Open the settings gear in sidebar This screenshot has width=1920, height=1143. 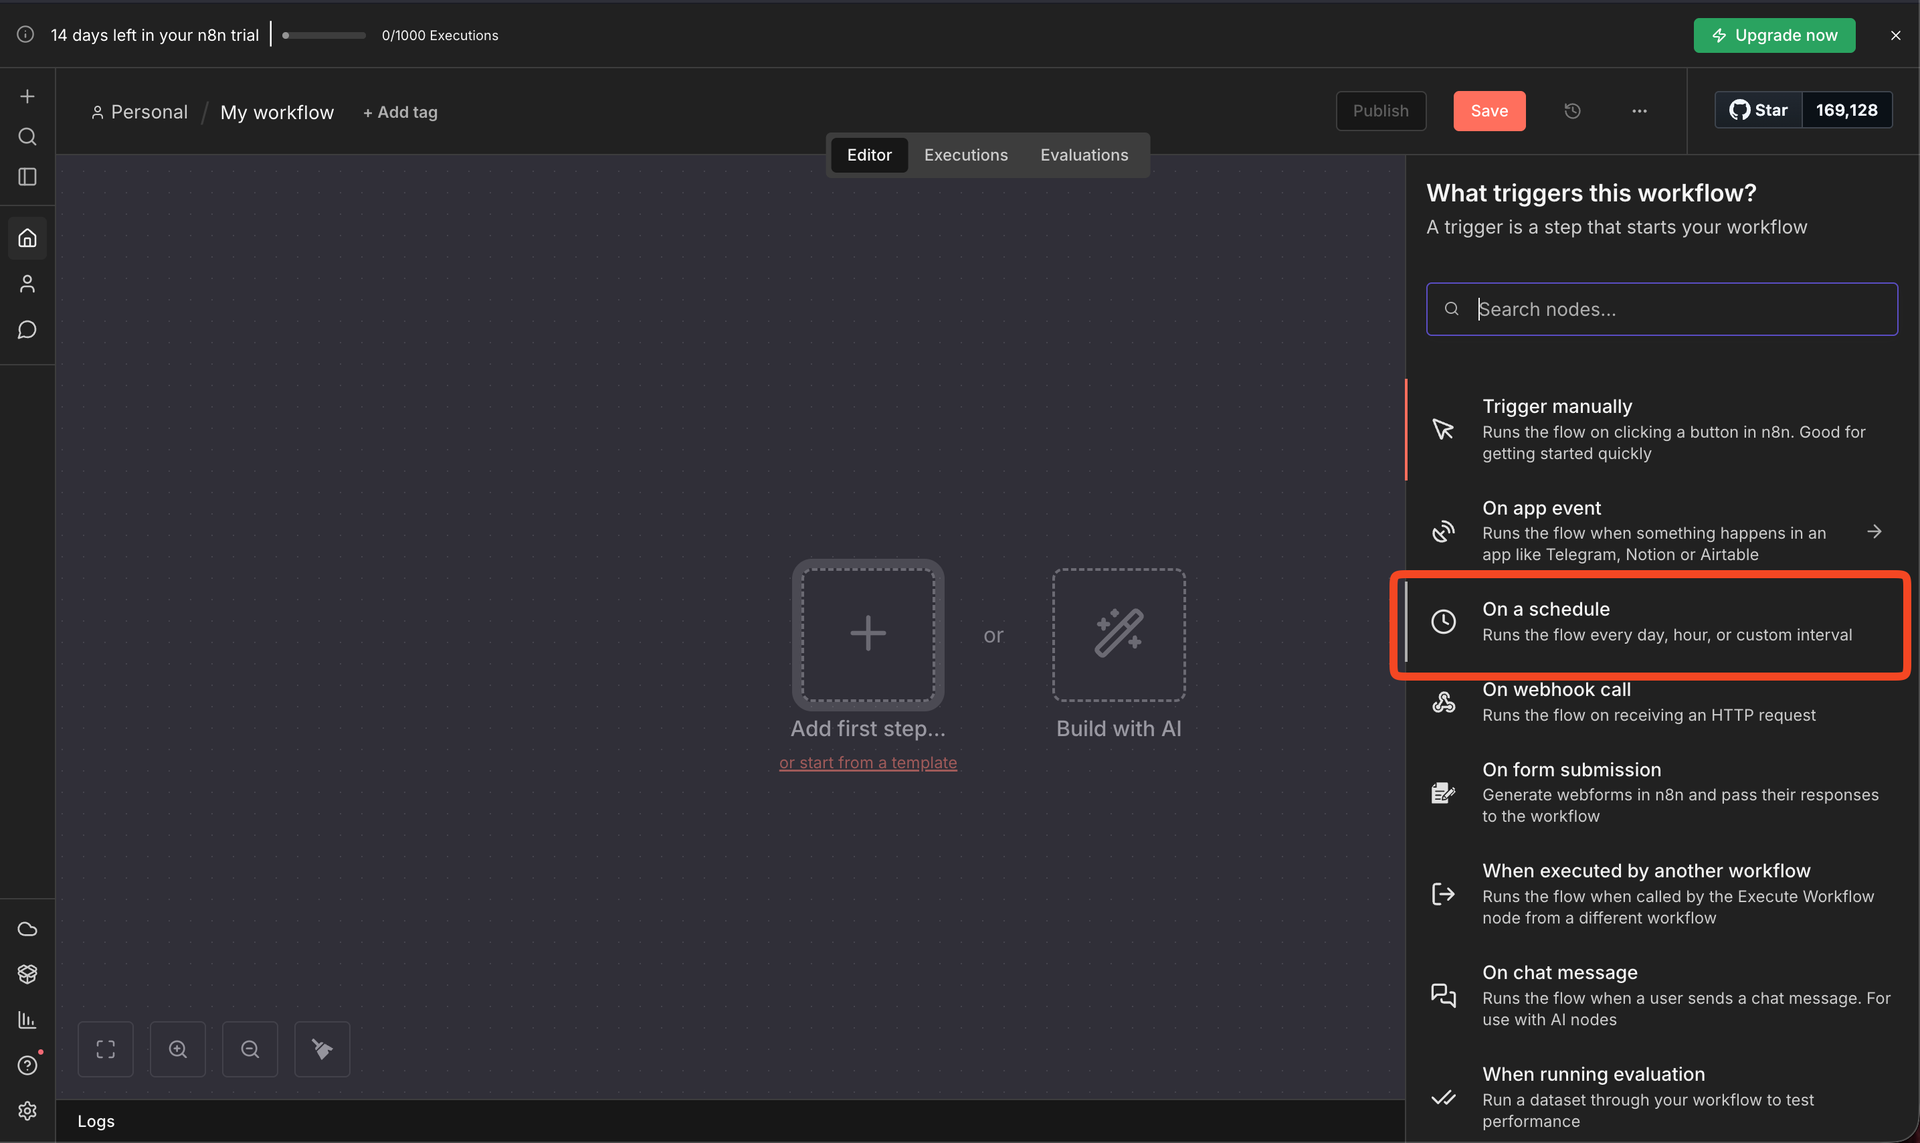coord(28,1111)
